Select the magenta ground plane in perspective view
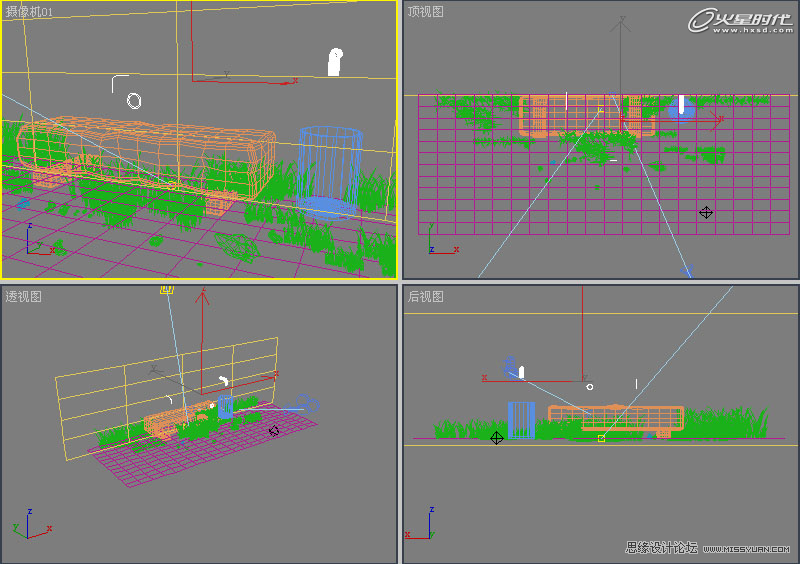This screenshot has width=800, height=564. (202, 447)
